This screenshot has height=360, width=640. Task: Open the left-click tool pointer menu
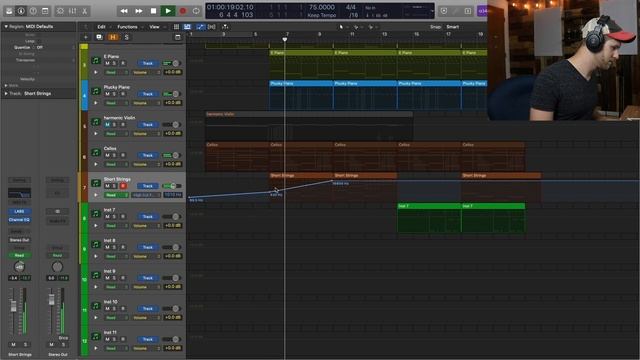[342, 27]
